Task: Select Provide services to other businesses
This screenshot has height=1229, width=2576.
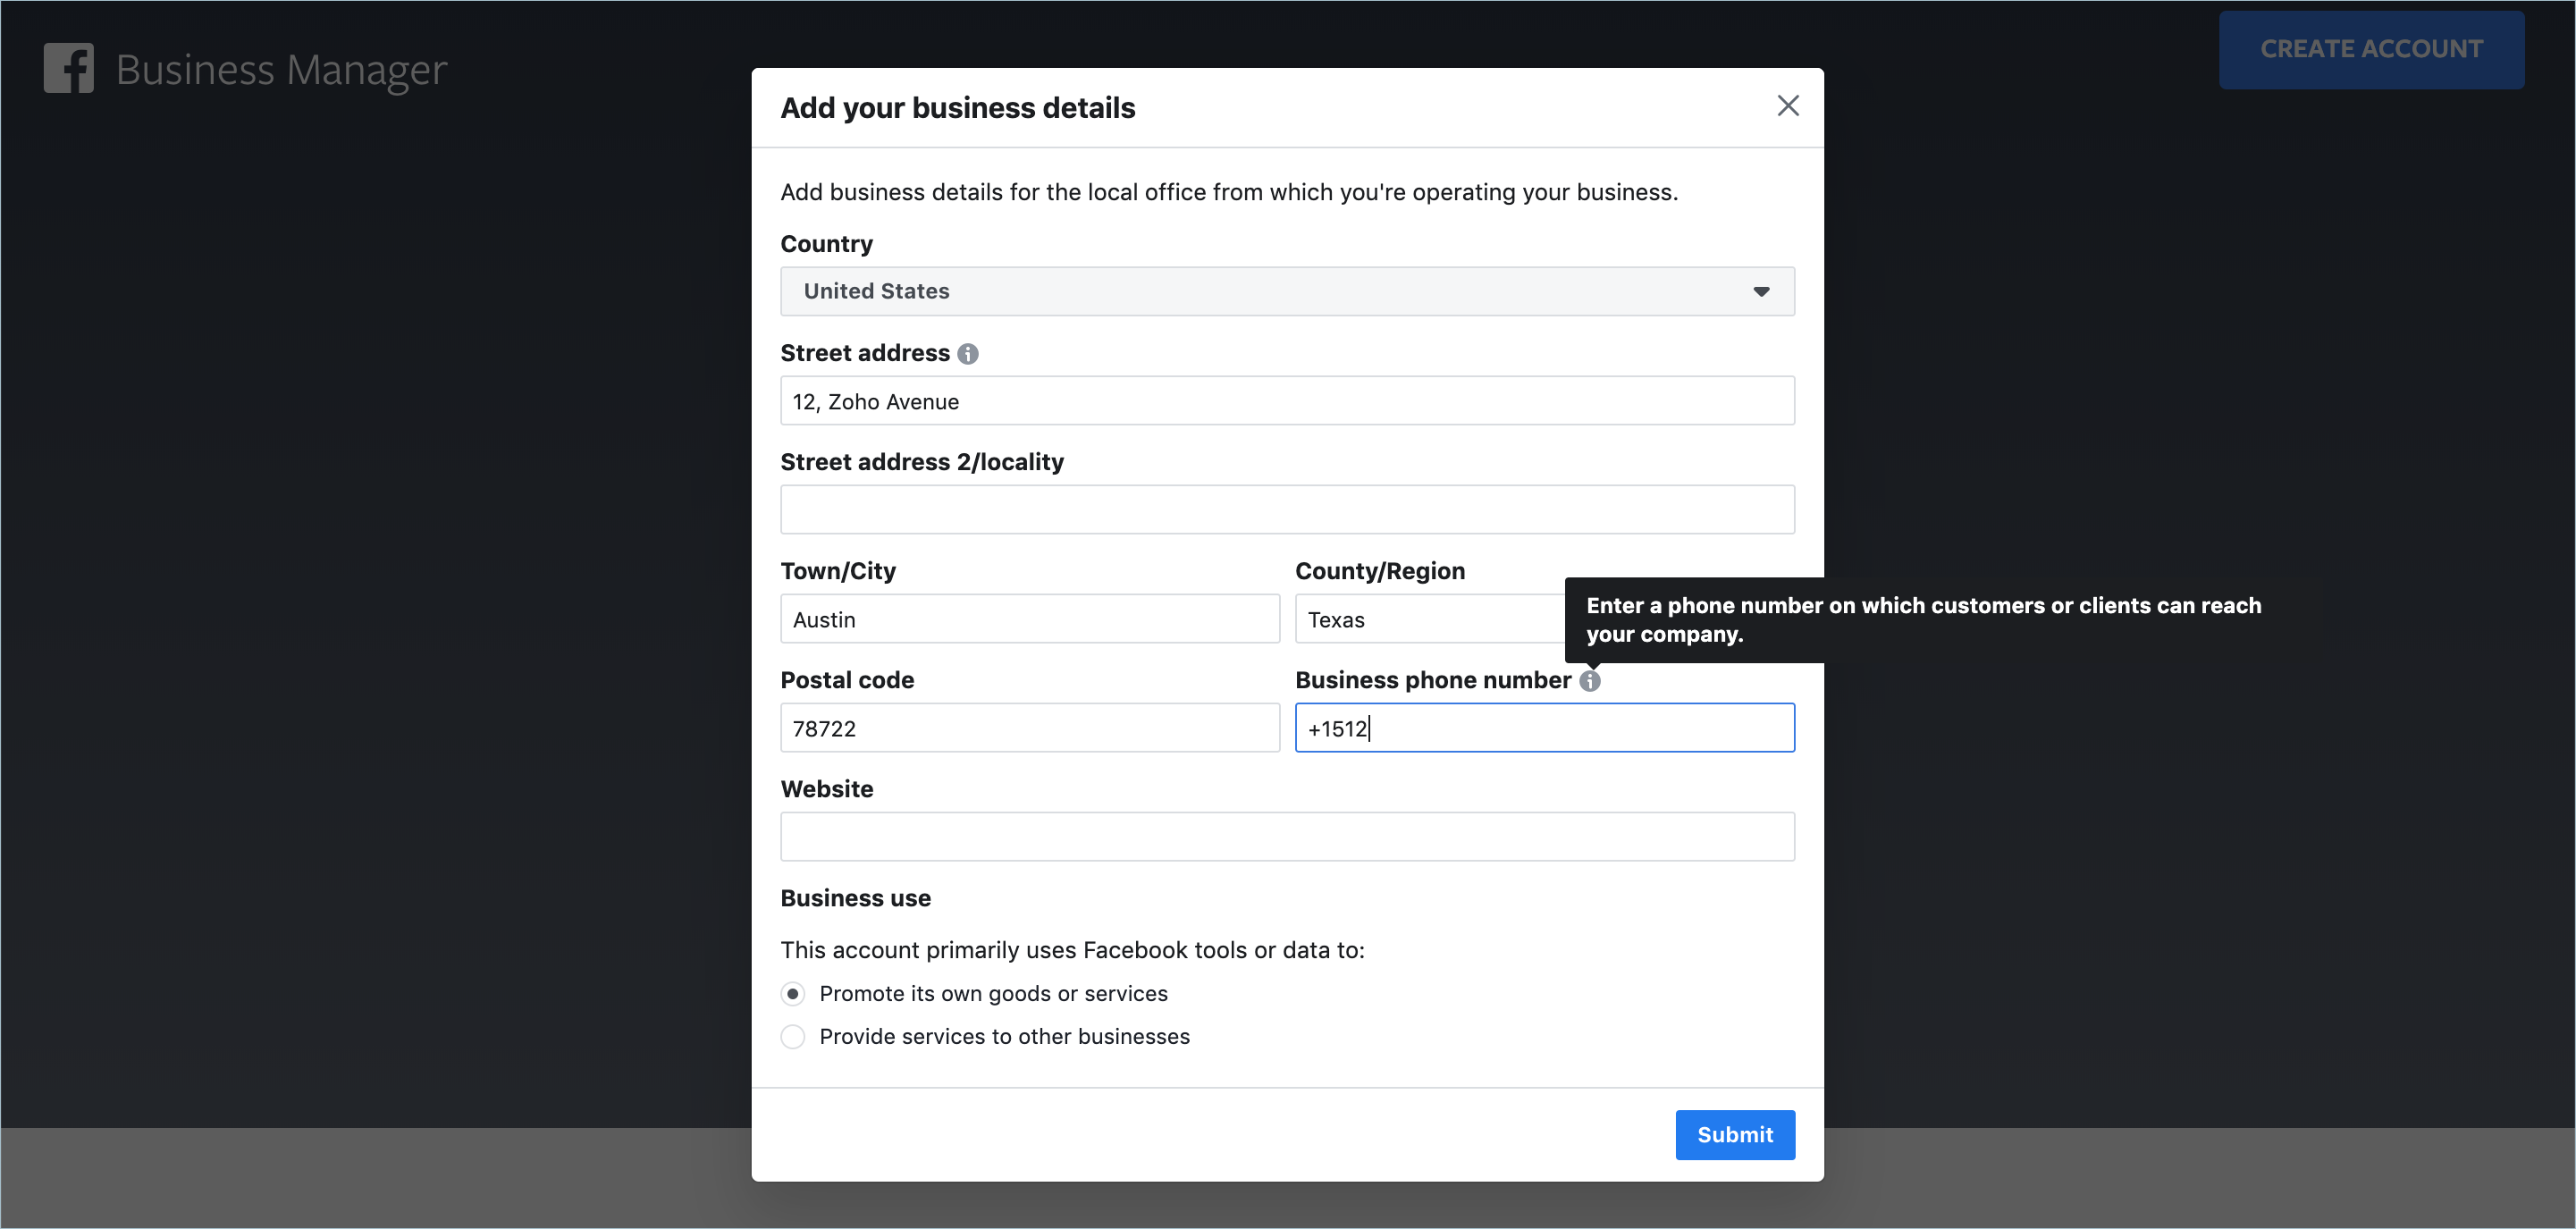Action: 792,1036
